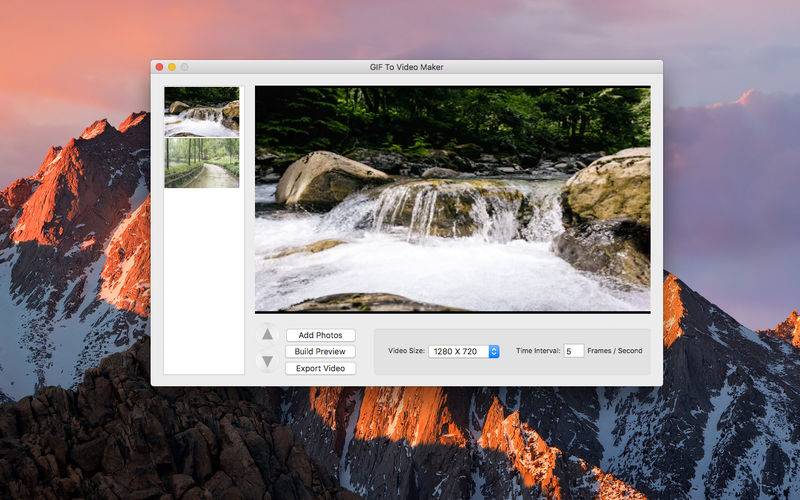Select the waterfall thumbnail in the photo list
The width and height of the screenshot is (800, 500).
click(x=202, y=111)
